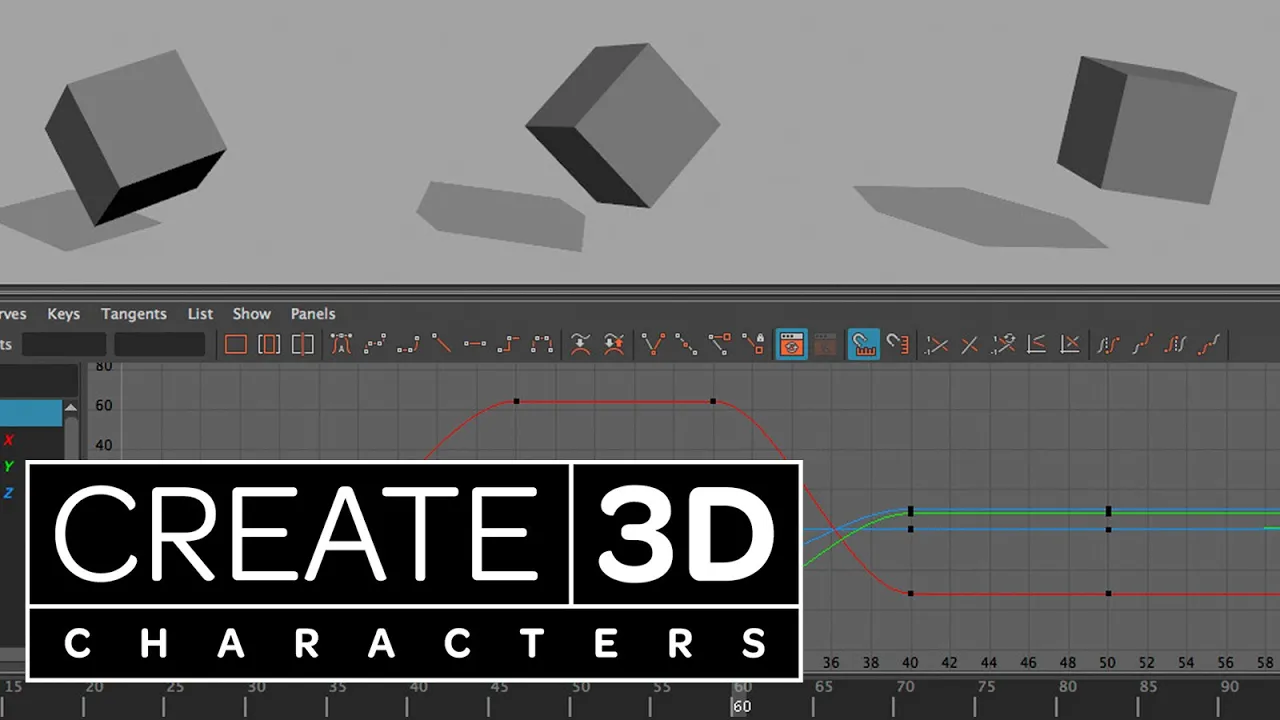The image size is (1280, 720).
Task: Apply Pre-Infinity Cycle to the curve
Action: coord(1109,345)
